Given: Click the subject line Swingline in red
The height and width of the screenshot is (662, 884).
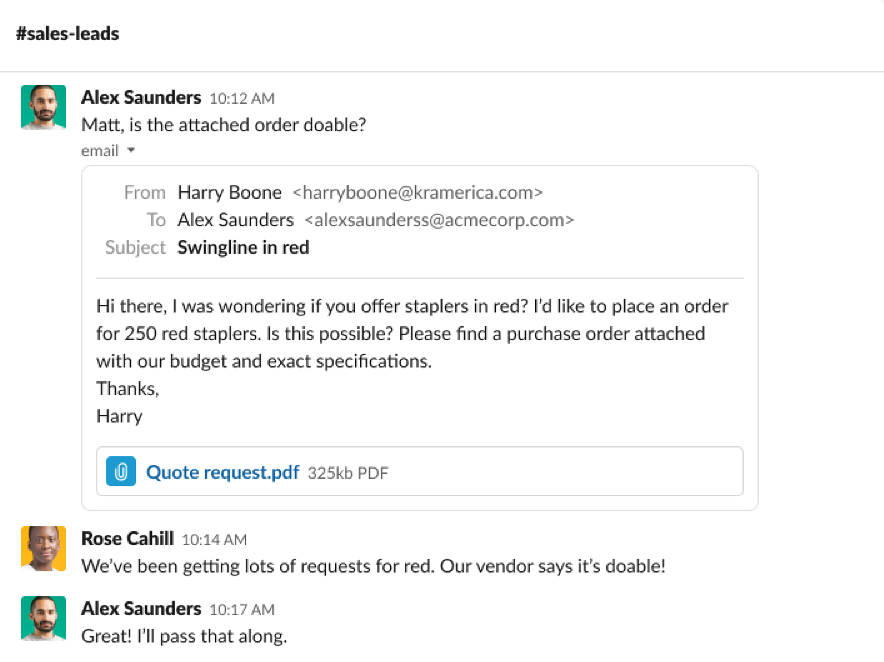Looking at the screenshot, I should tap(243, 247).
